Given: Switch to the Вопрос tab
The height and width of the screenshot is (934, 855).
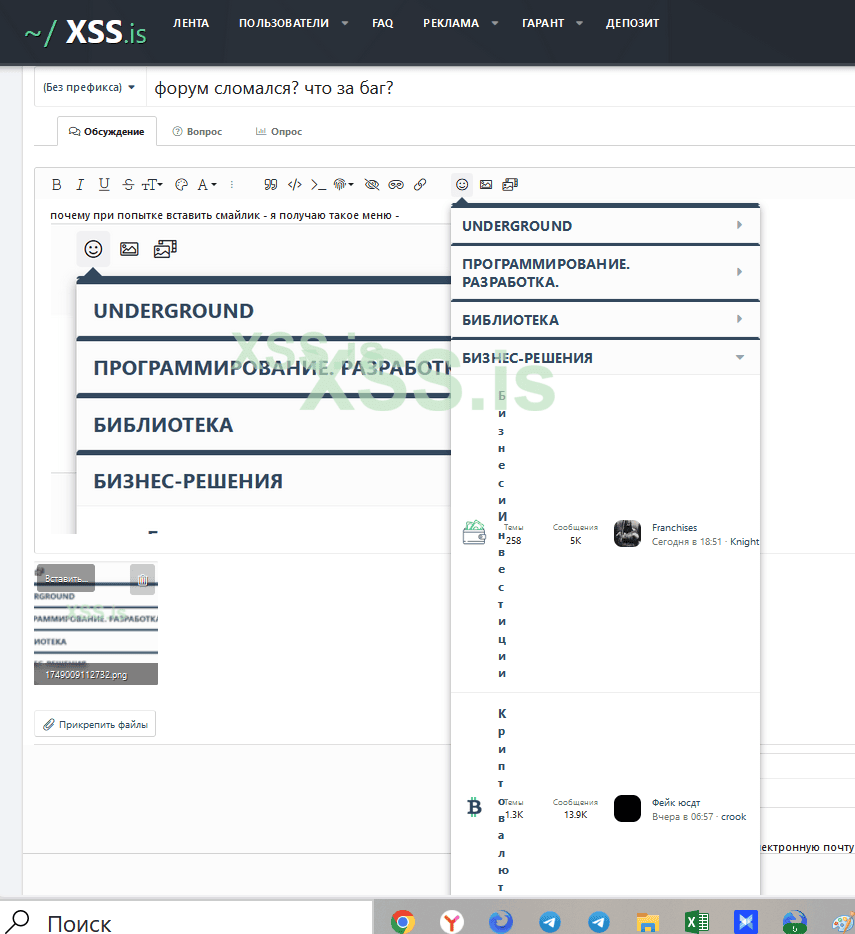Looking at the screenshot, I should 197,132.
